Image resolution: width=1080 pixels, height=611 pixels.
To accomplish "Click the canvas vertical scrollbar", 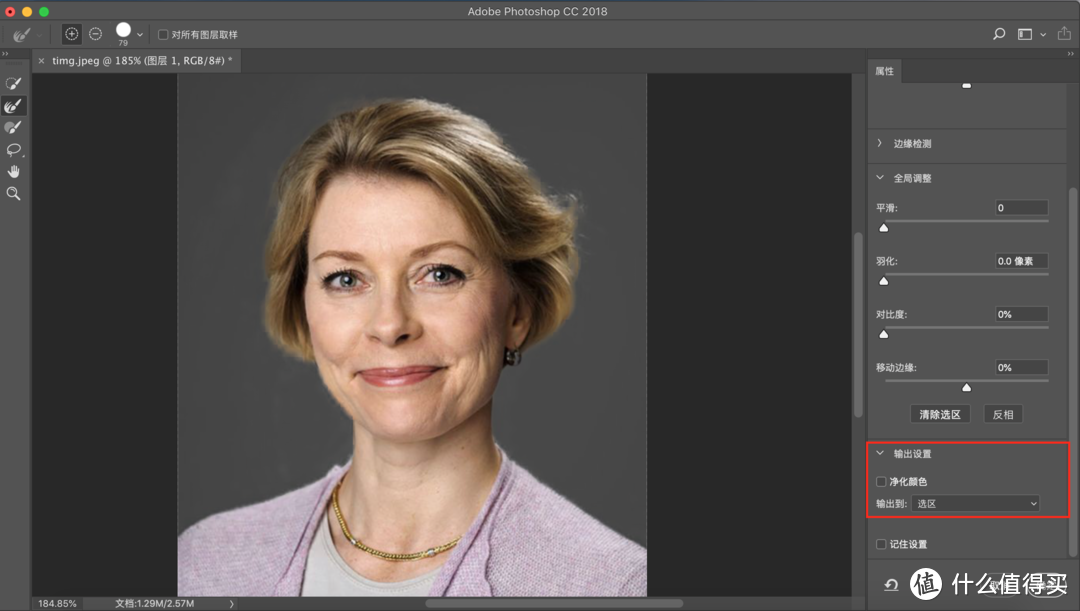I will point(858,324).
